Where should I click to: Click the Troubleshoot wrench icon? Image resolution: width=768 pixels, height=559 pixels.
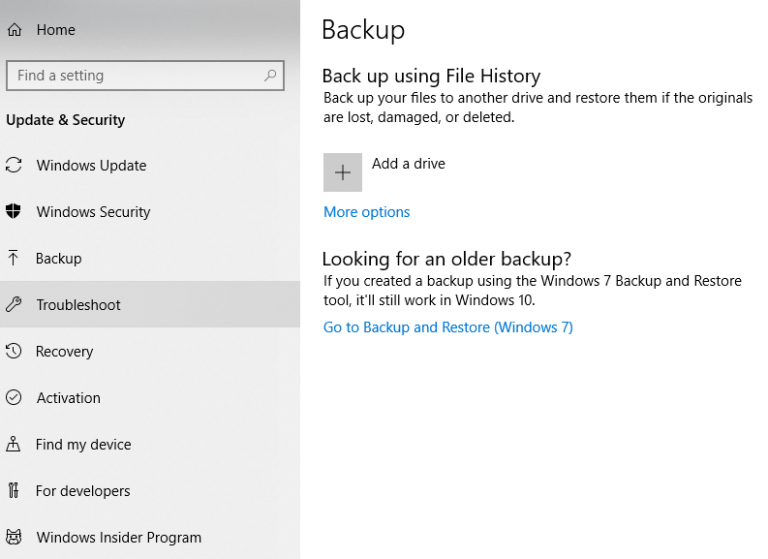14,305
